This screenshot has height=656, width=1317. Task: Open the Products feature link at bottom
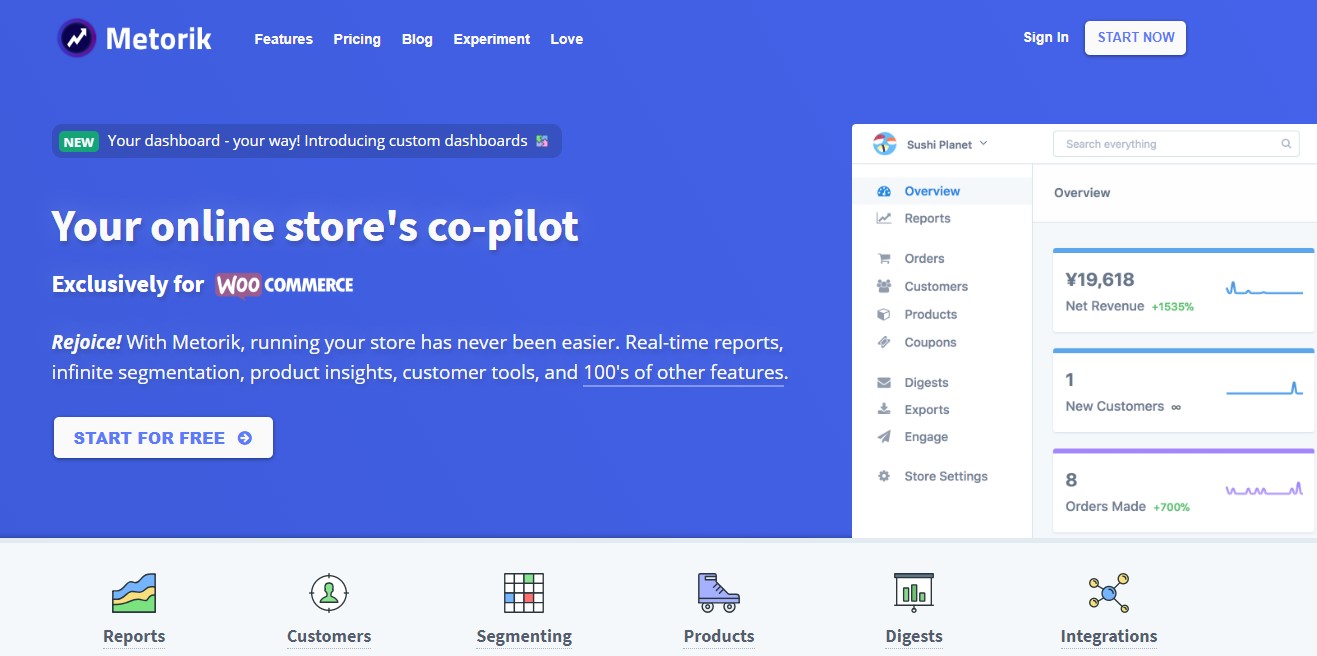coord(719,636)
